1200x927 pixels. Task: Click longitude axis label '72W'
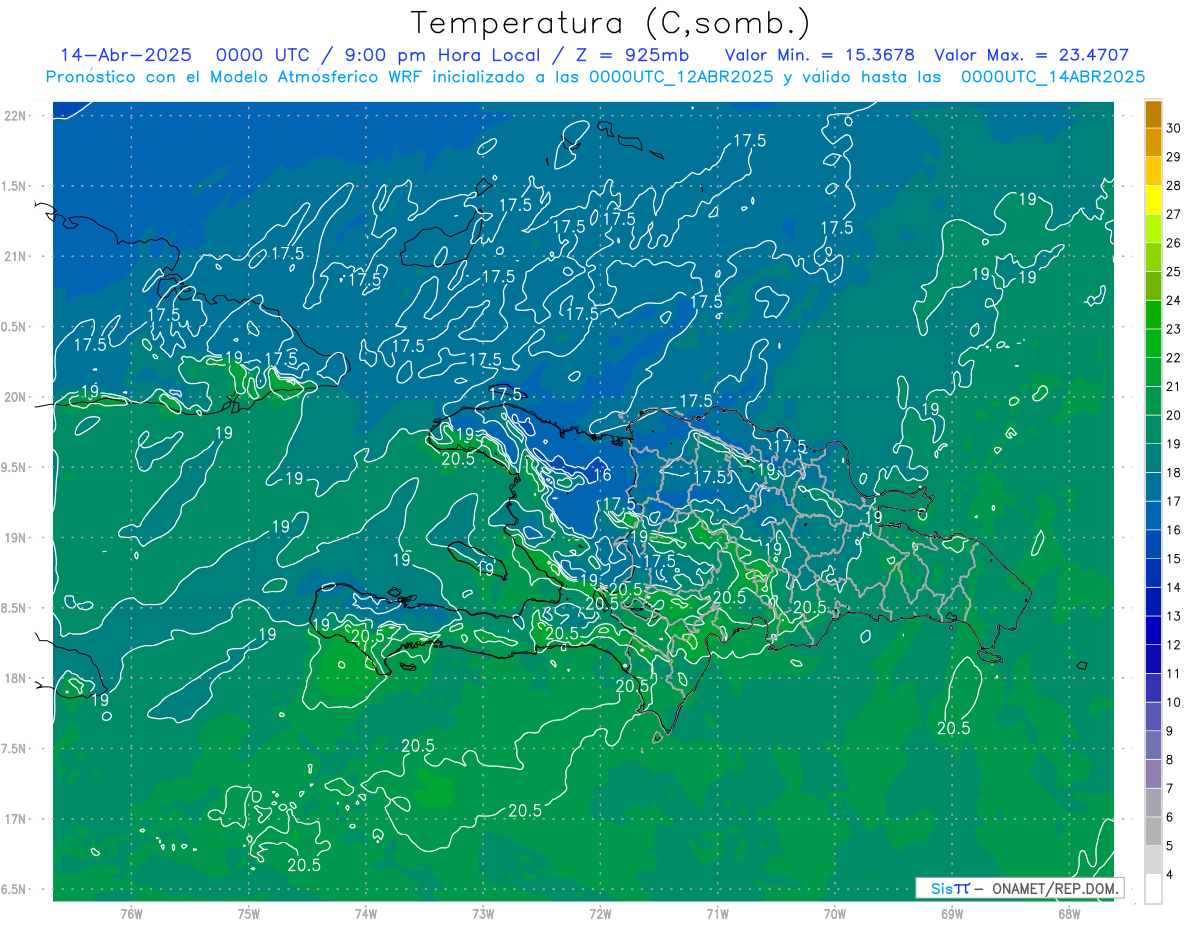point(600,914)
